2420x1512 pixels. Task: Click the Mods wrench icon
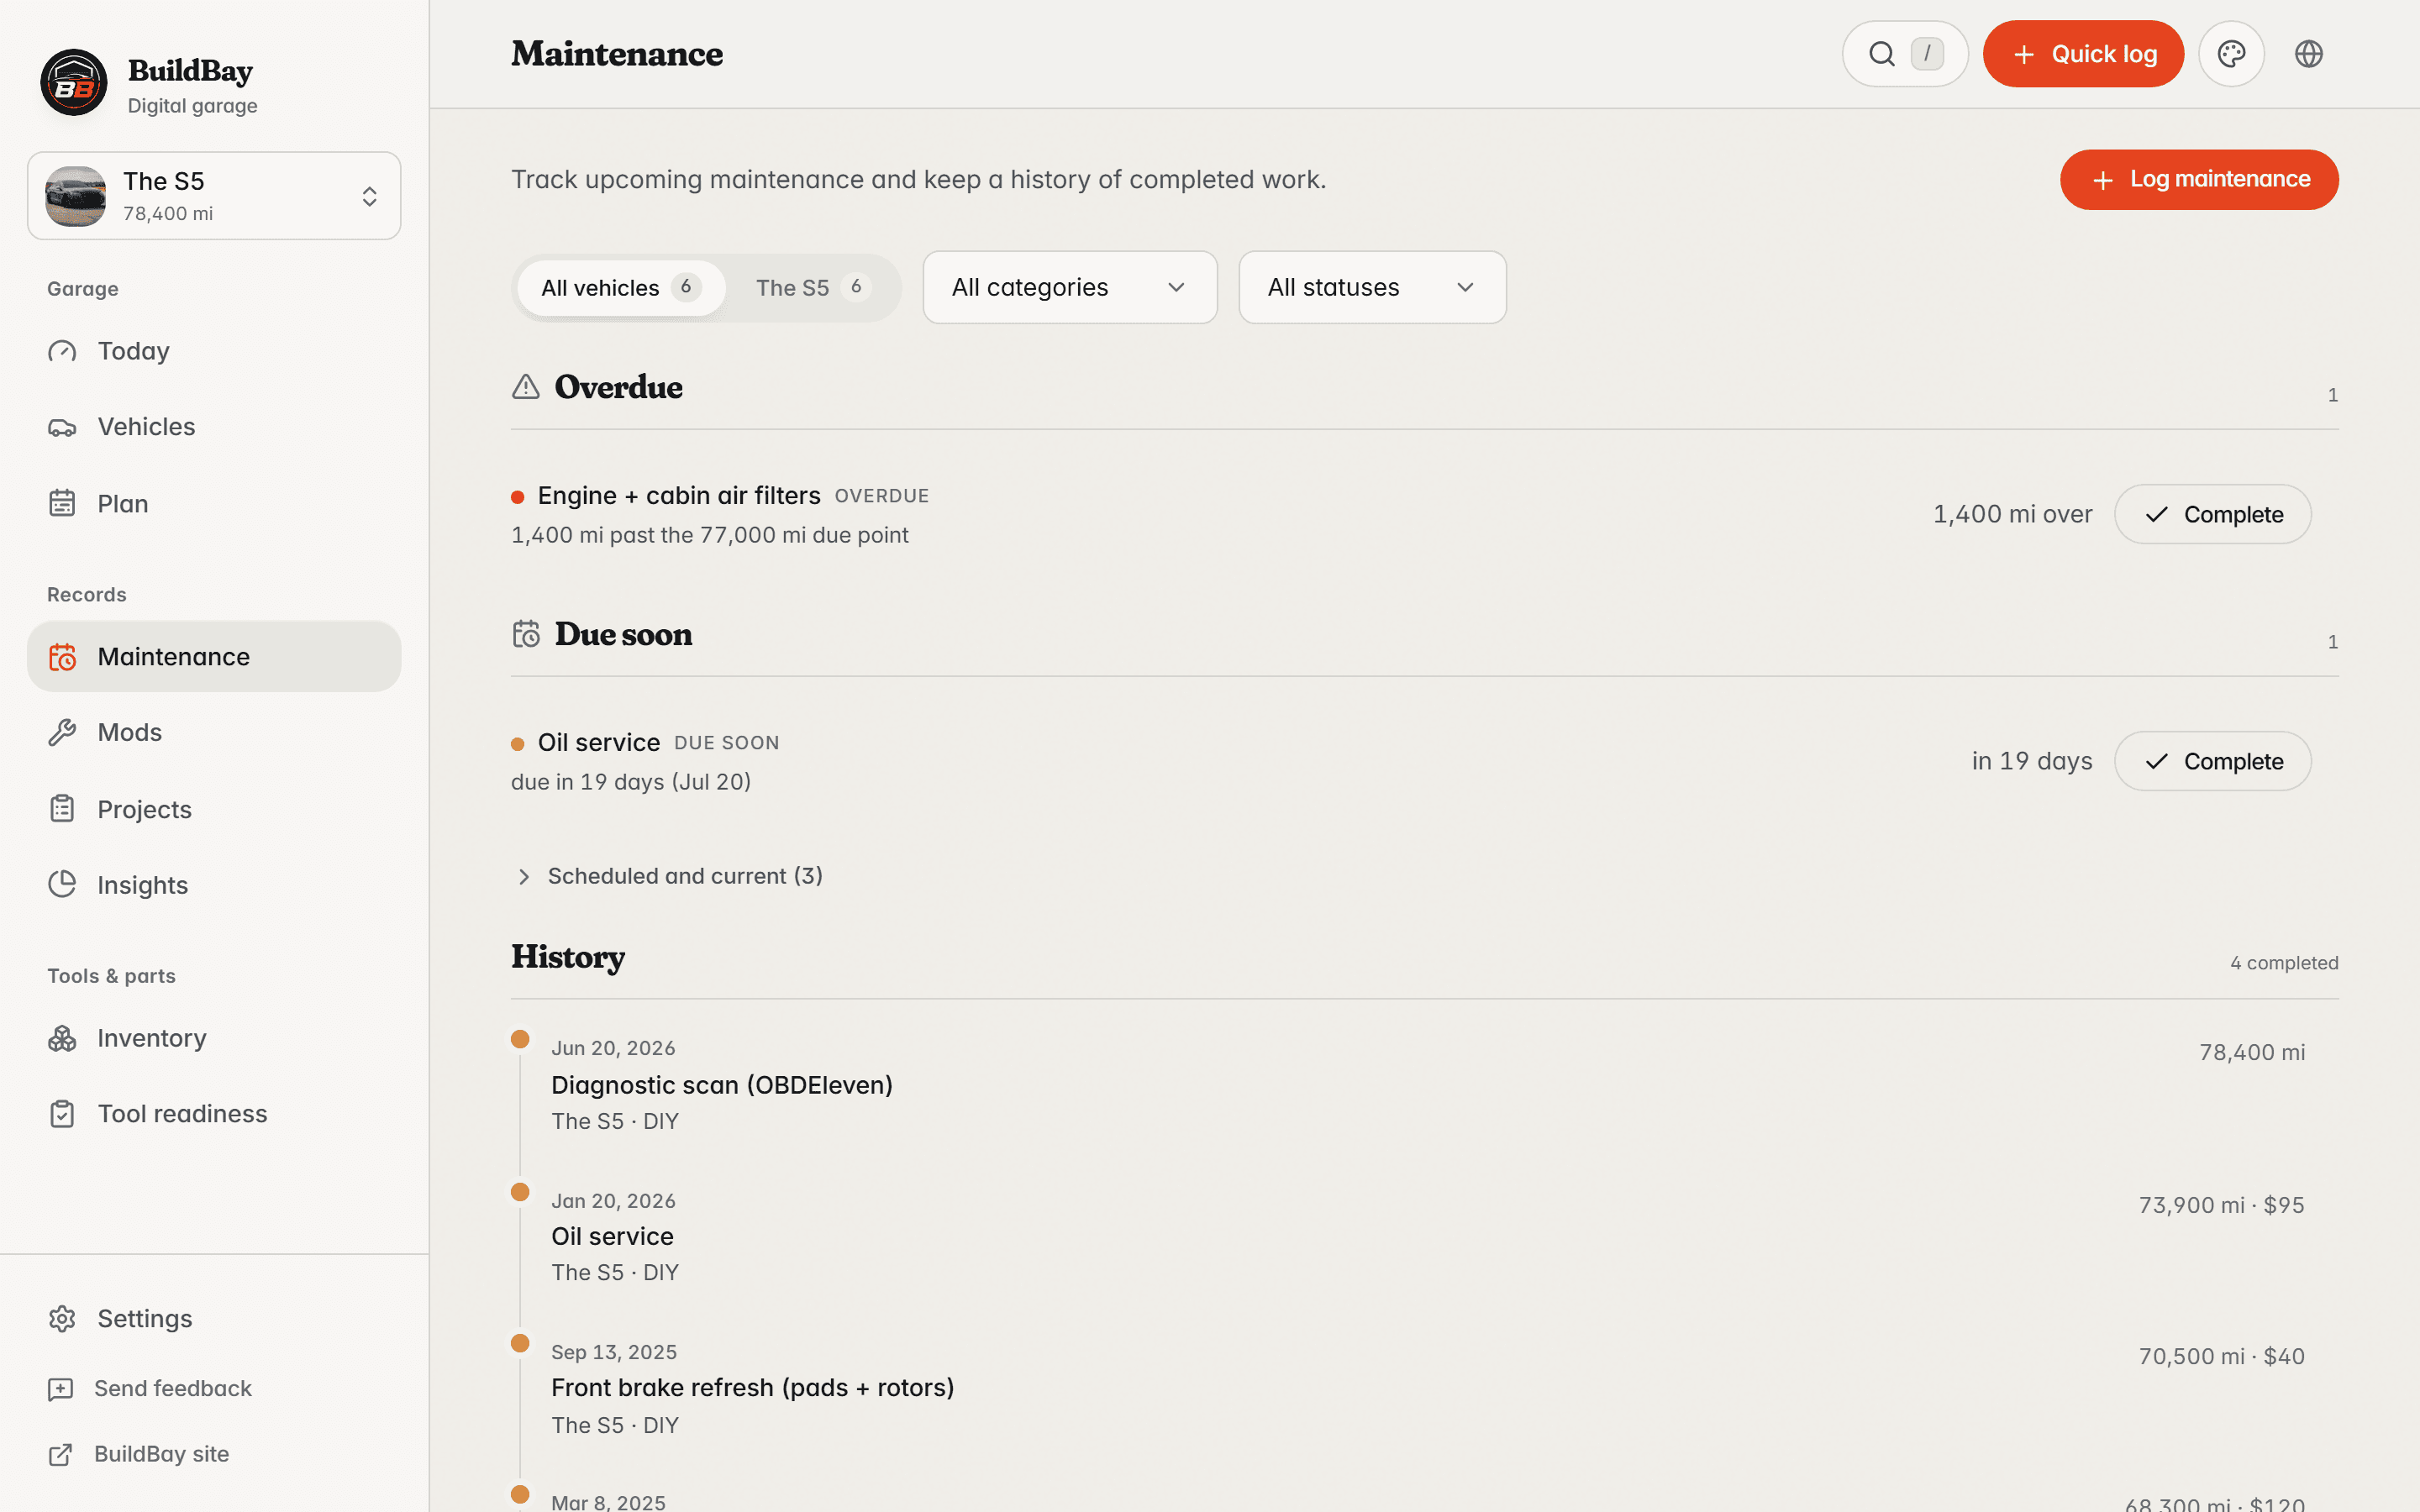(62, 733)
